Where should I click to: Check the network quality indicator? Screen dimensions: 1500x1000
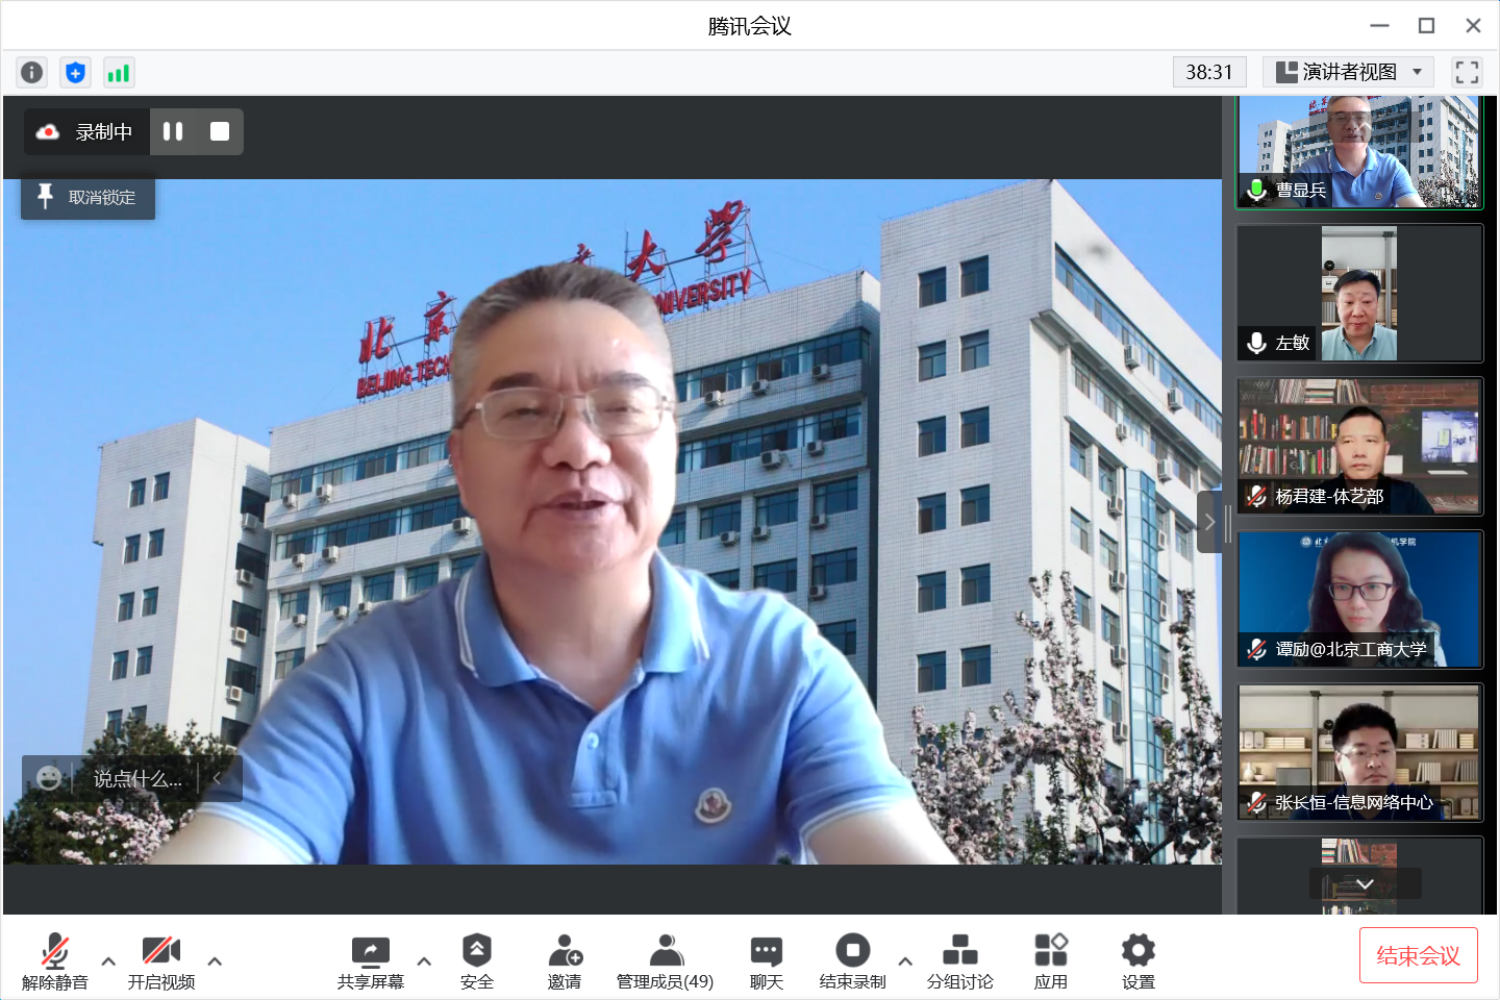119,71
